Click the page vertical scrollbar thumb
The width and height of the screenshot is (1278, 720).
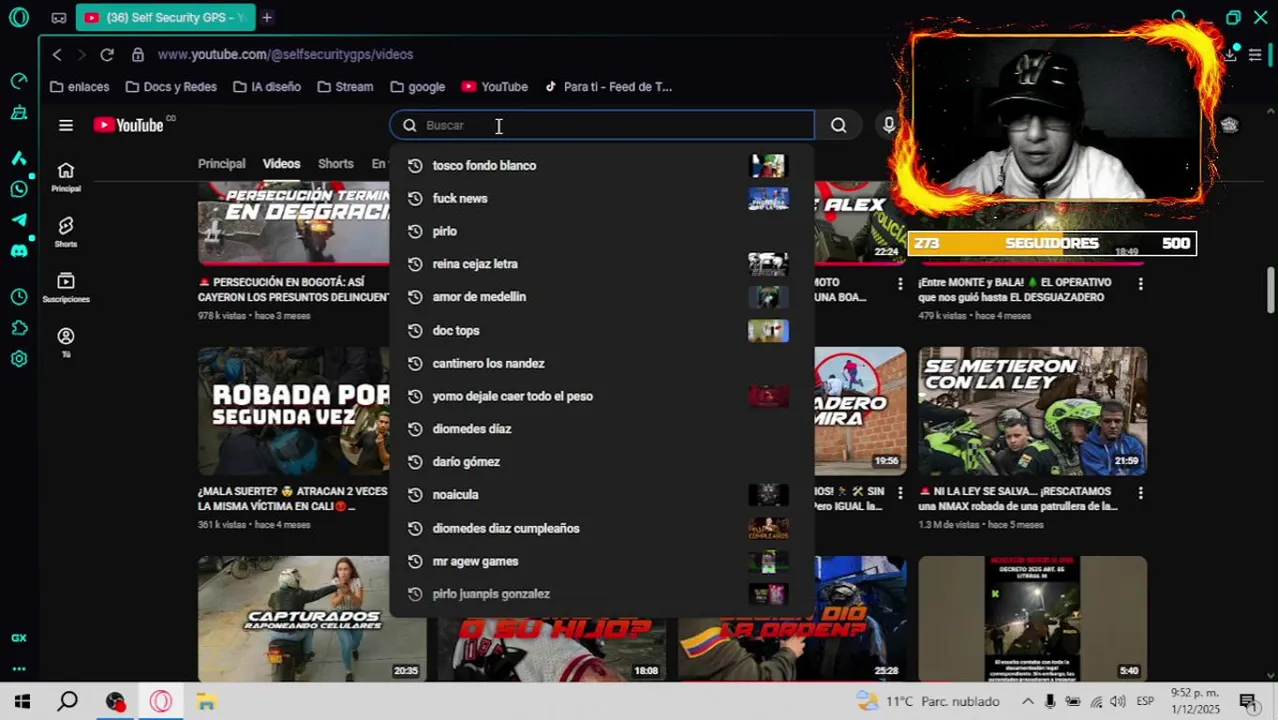1271,290
